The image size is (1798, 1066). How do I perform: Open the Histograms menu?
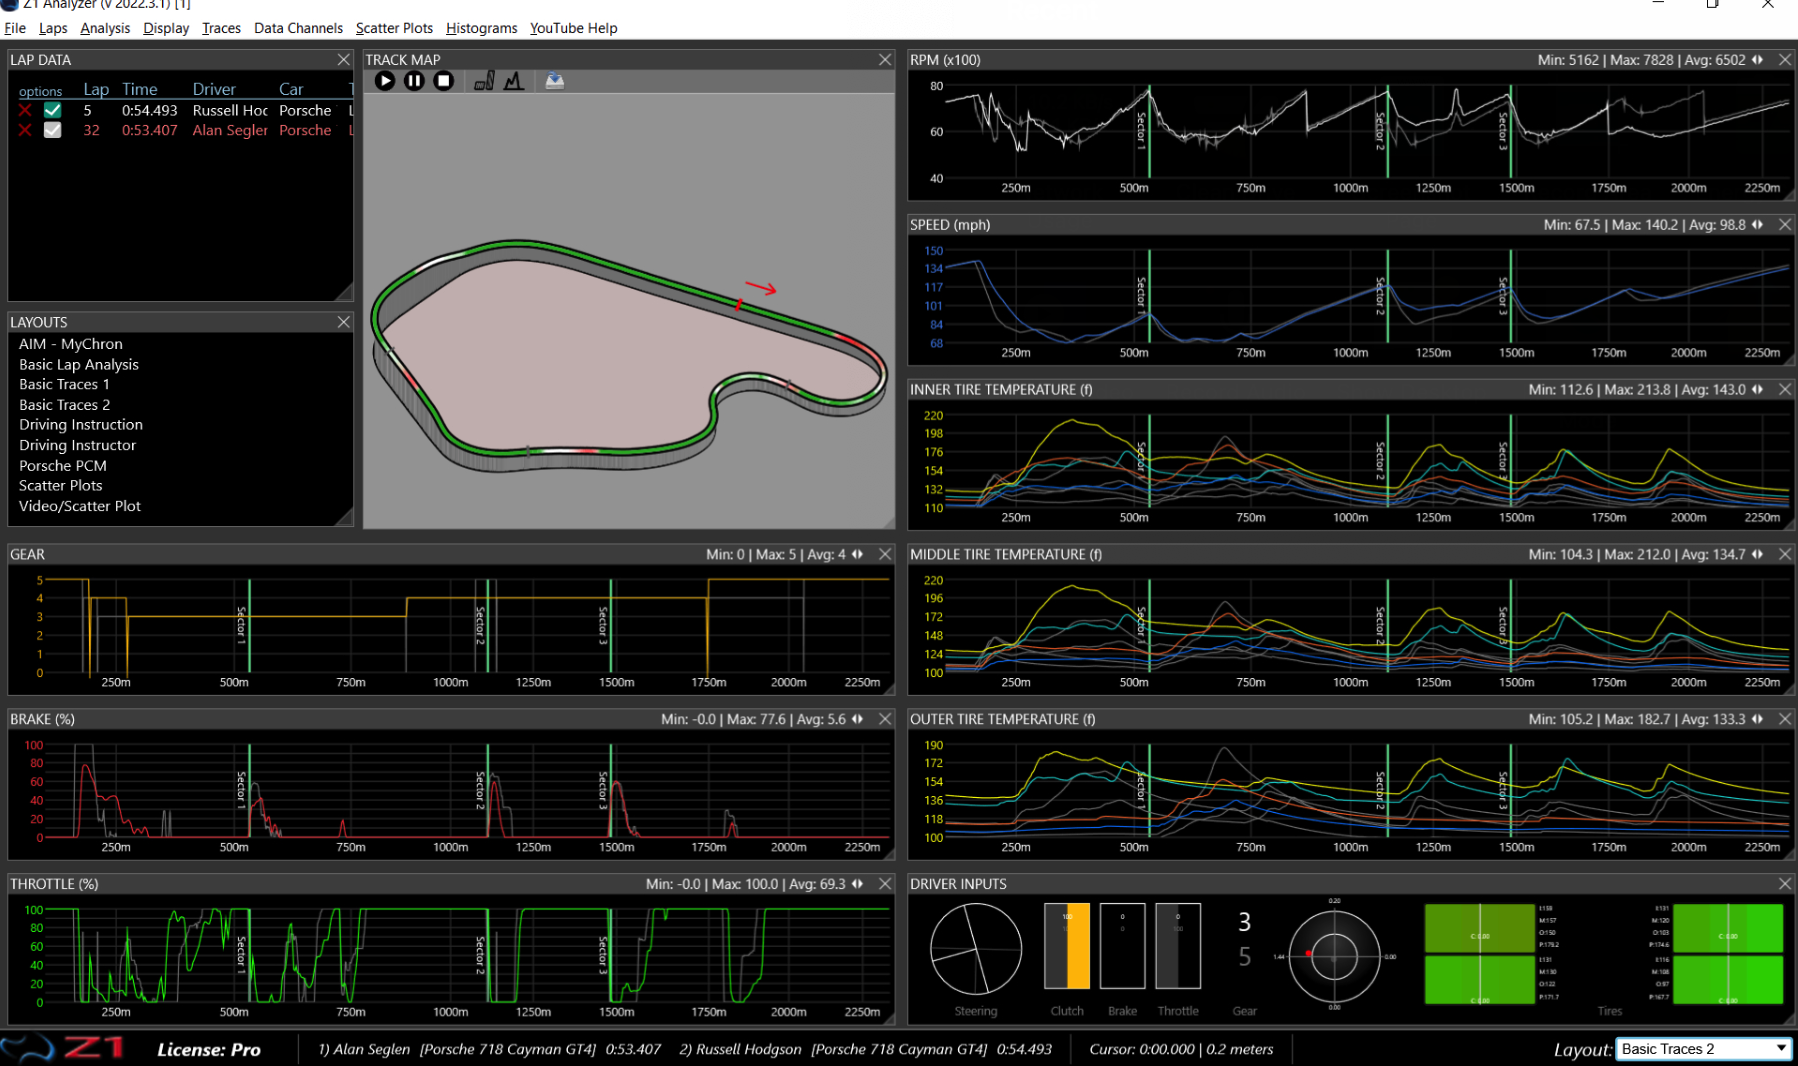481,28
